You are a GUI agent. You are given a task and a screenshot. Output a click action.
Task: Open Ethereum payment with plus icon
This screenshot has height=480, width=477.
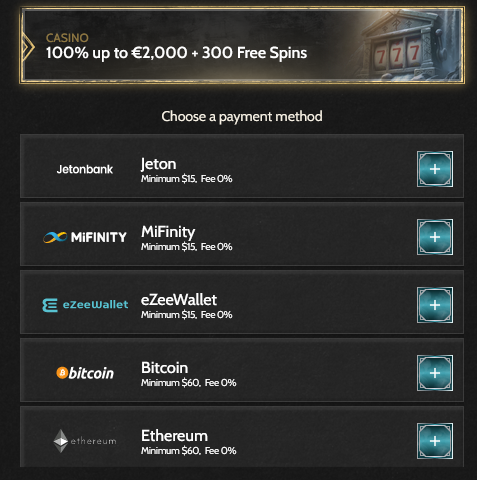click(x=435, y=441)
